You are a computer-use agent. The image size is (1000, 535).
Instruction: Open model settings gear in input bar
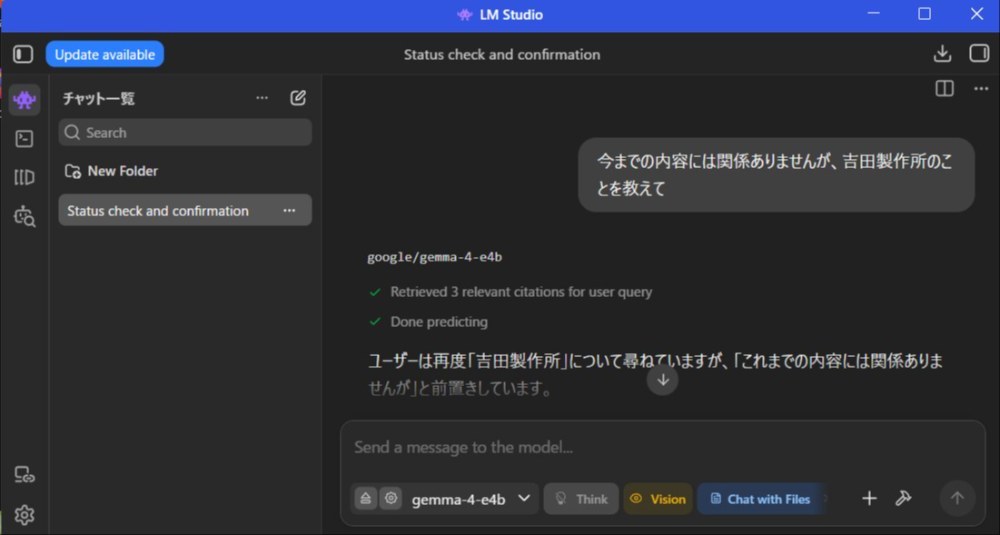click(x=391, y=499)
